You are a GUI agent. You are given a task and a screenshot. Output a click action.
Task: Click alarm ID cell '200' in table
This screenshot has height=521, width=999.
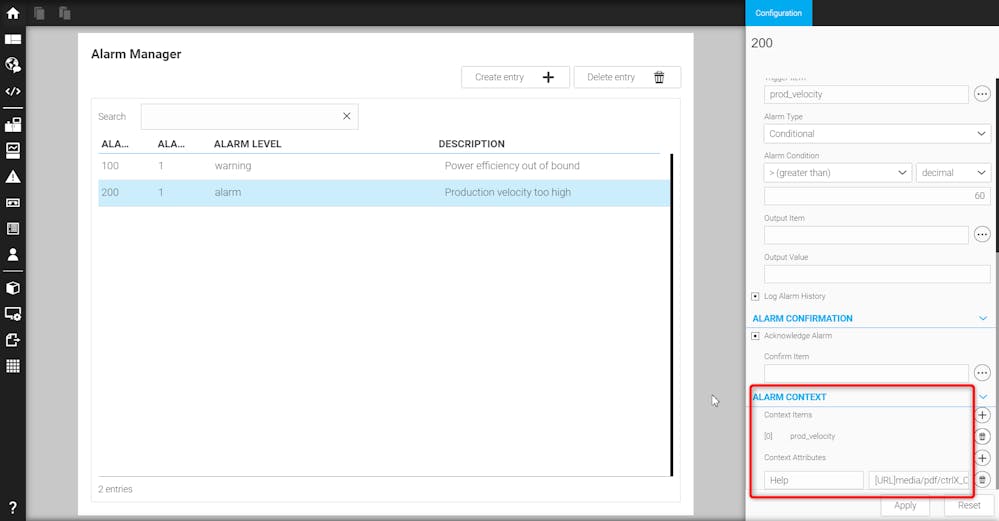[x=110, y=192]
